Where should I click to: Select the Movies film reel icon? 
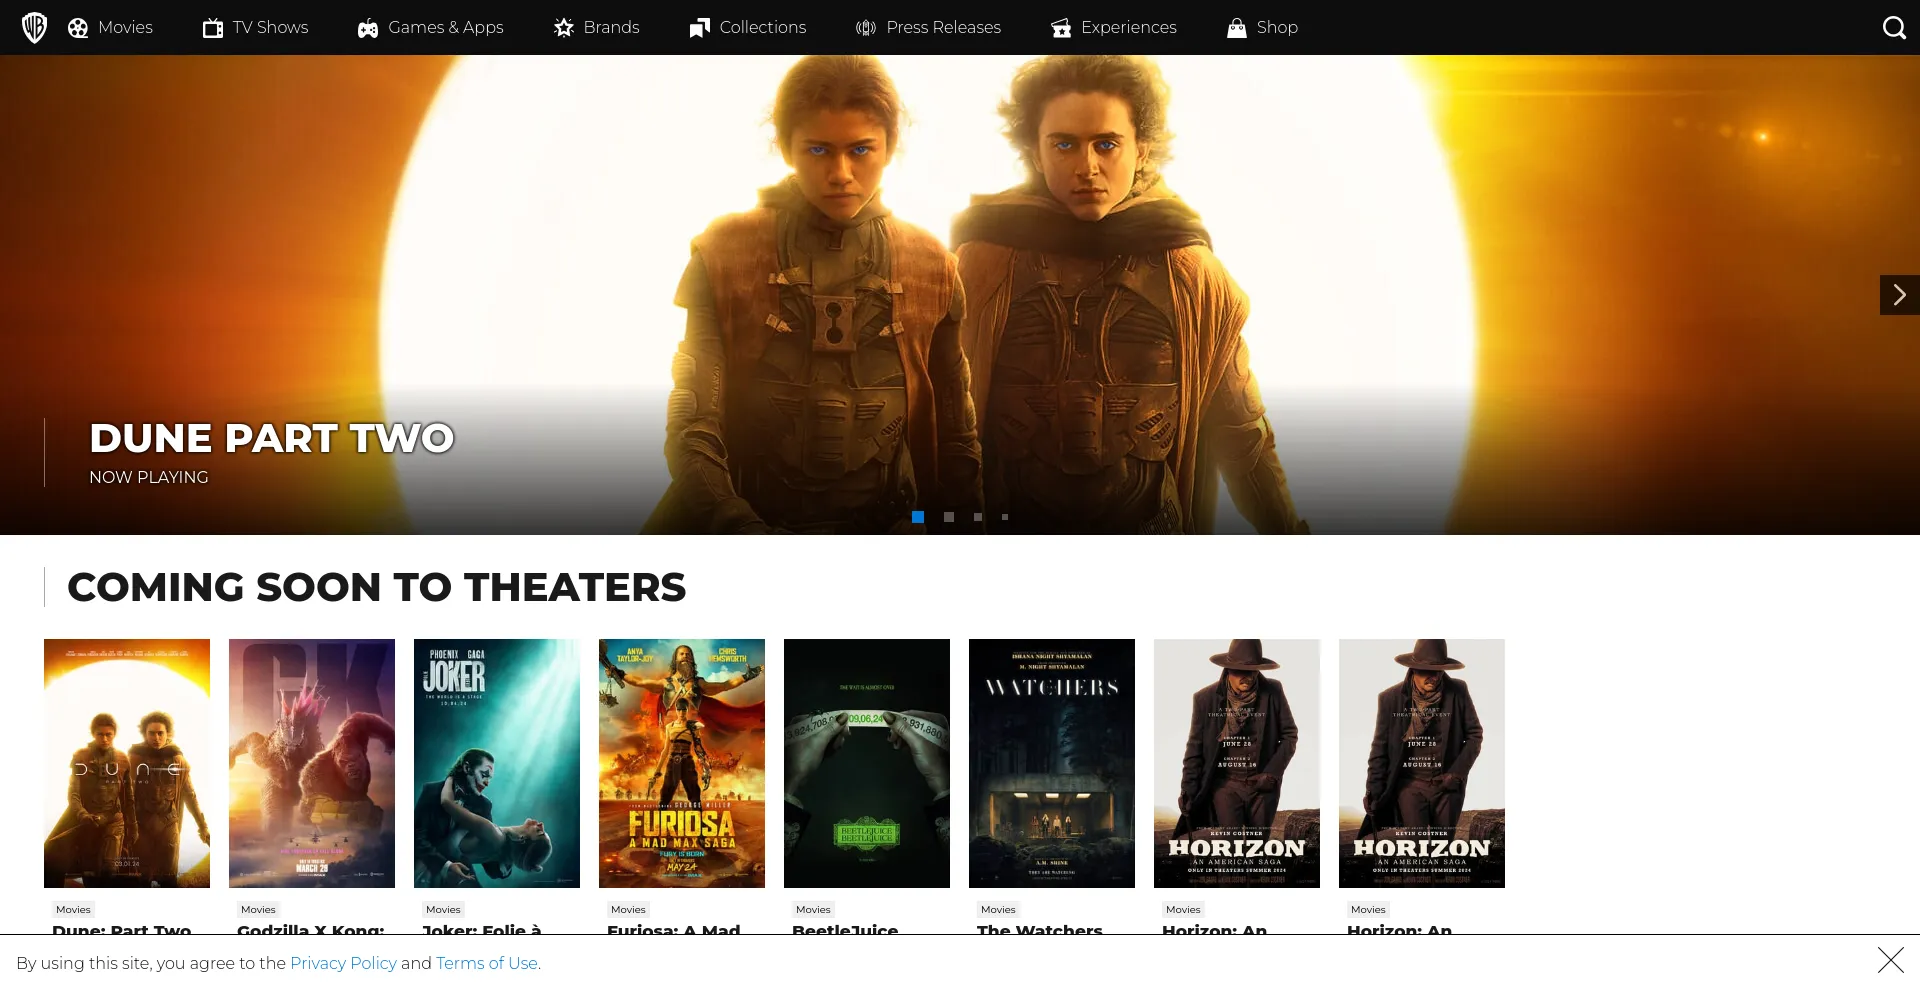click(78, 27)
